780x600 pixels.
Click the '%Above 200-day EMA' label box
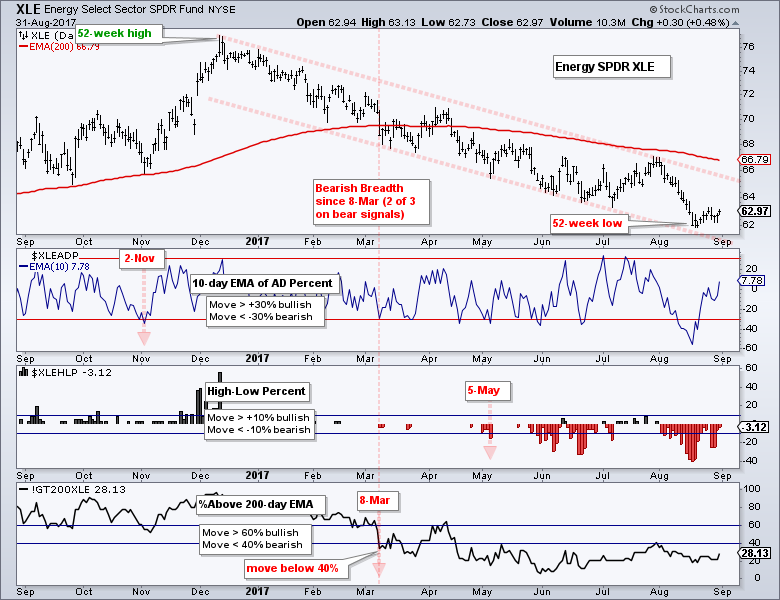tap(261, 504)
